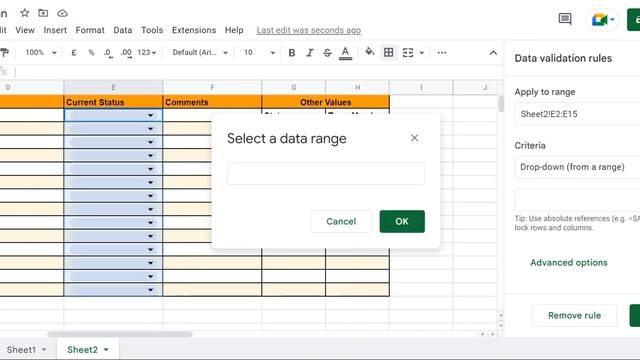Open comment history icon
The width and height of the screenshot is (640, 360).
[x=565, y=19]
